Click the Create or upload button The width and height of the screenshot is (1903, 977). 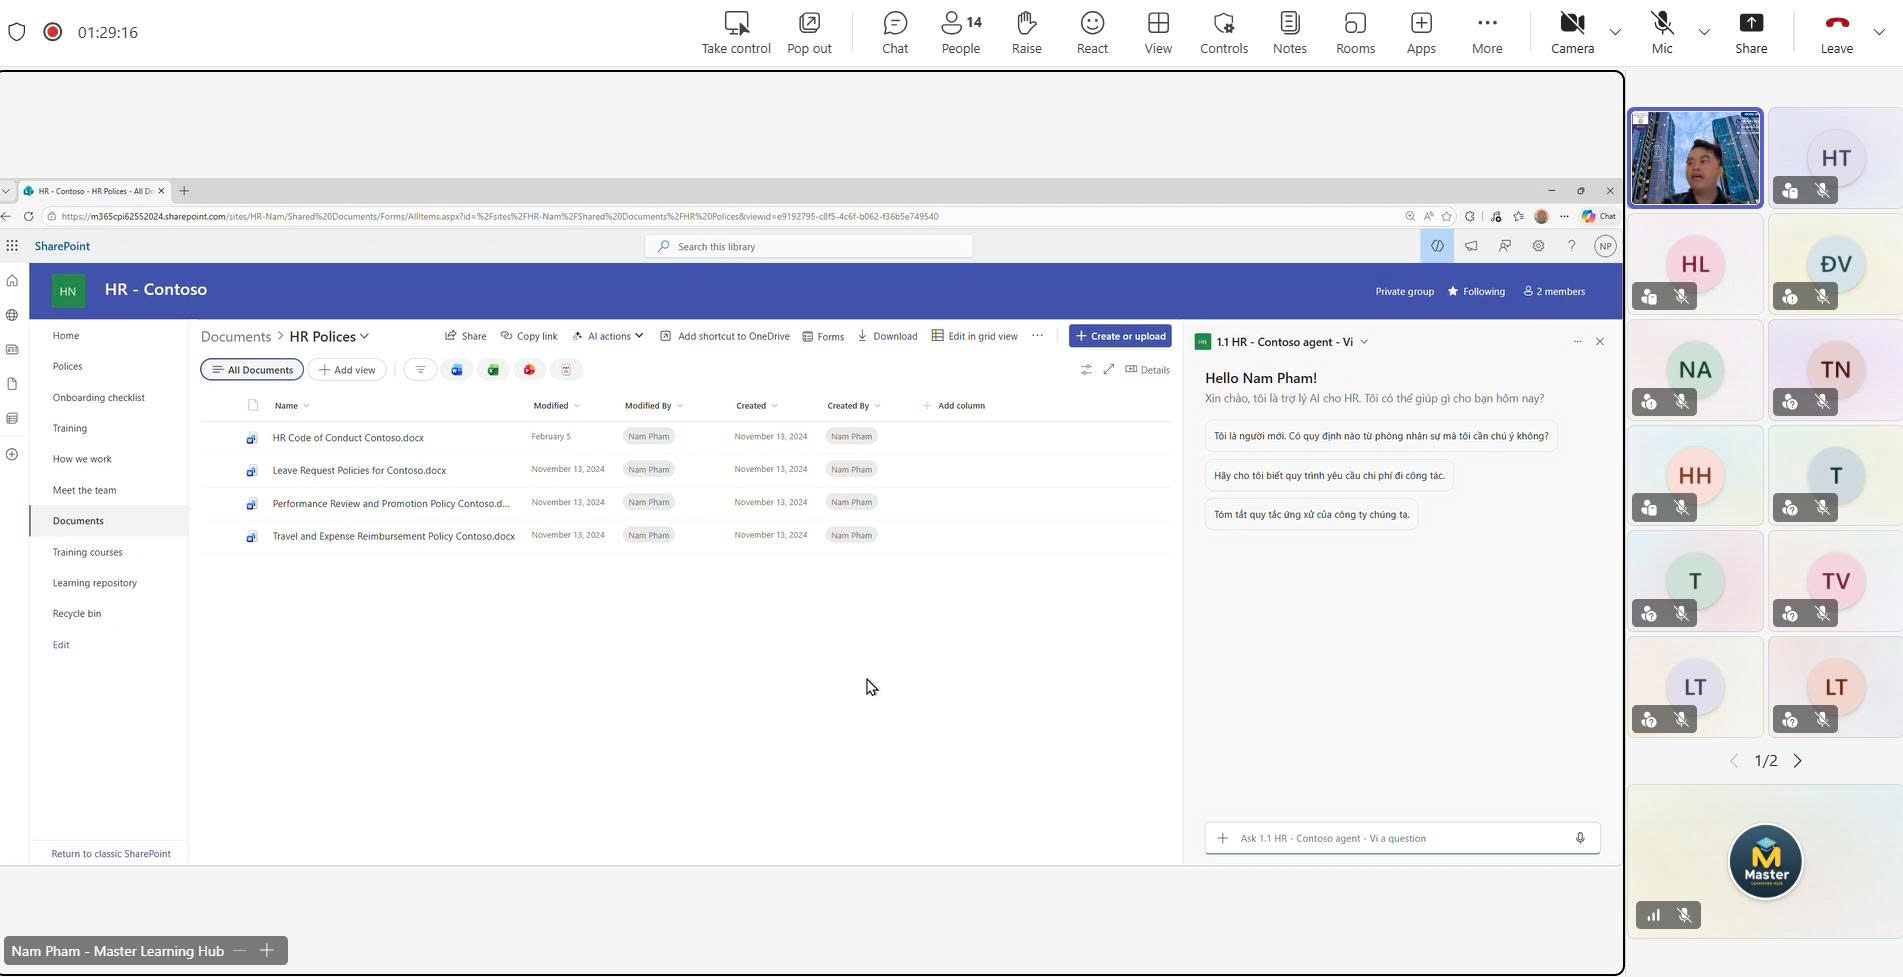pyautogui.click(x=1119, y=336)
